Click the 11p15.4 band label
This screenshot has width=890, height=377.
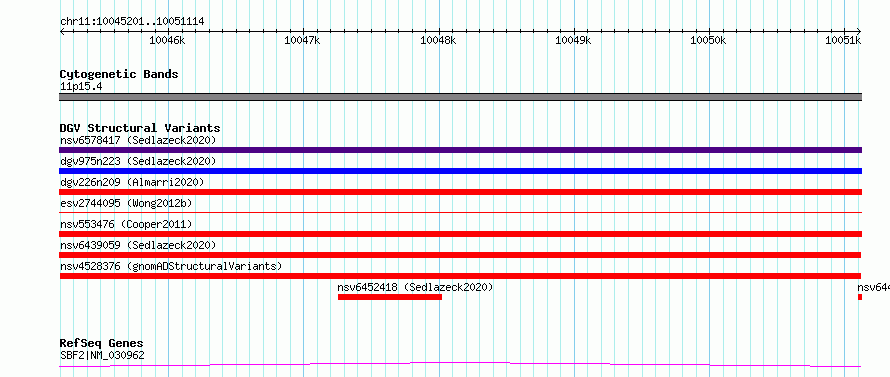point(81,87)
